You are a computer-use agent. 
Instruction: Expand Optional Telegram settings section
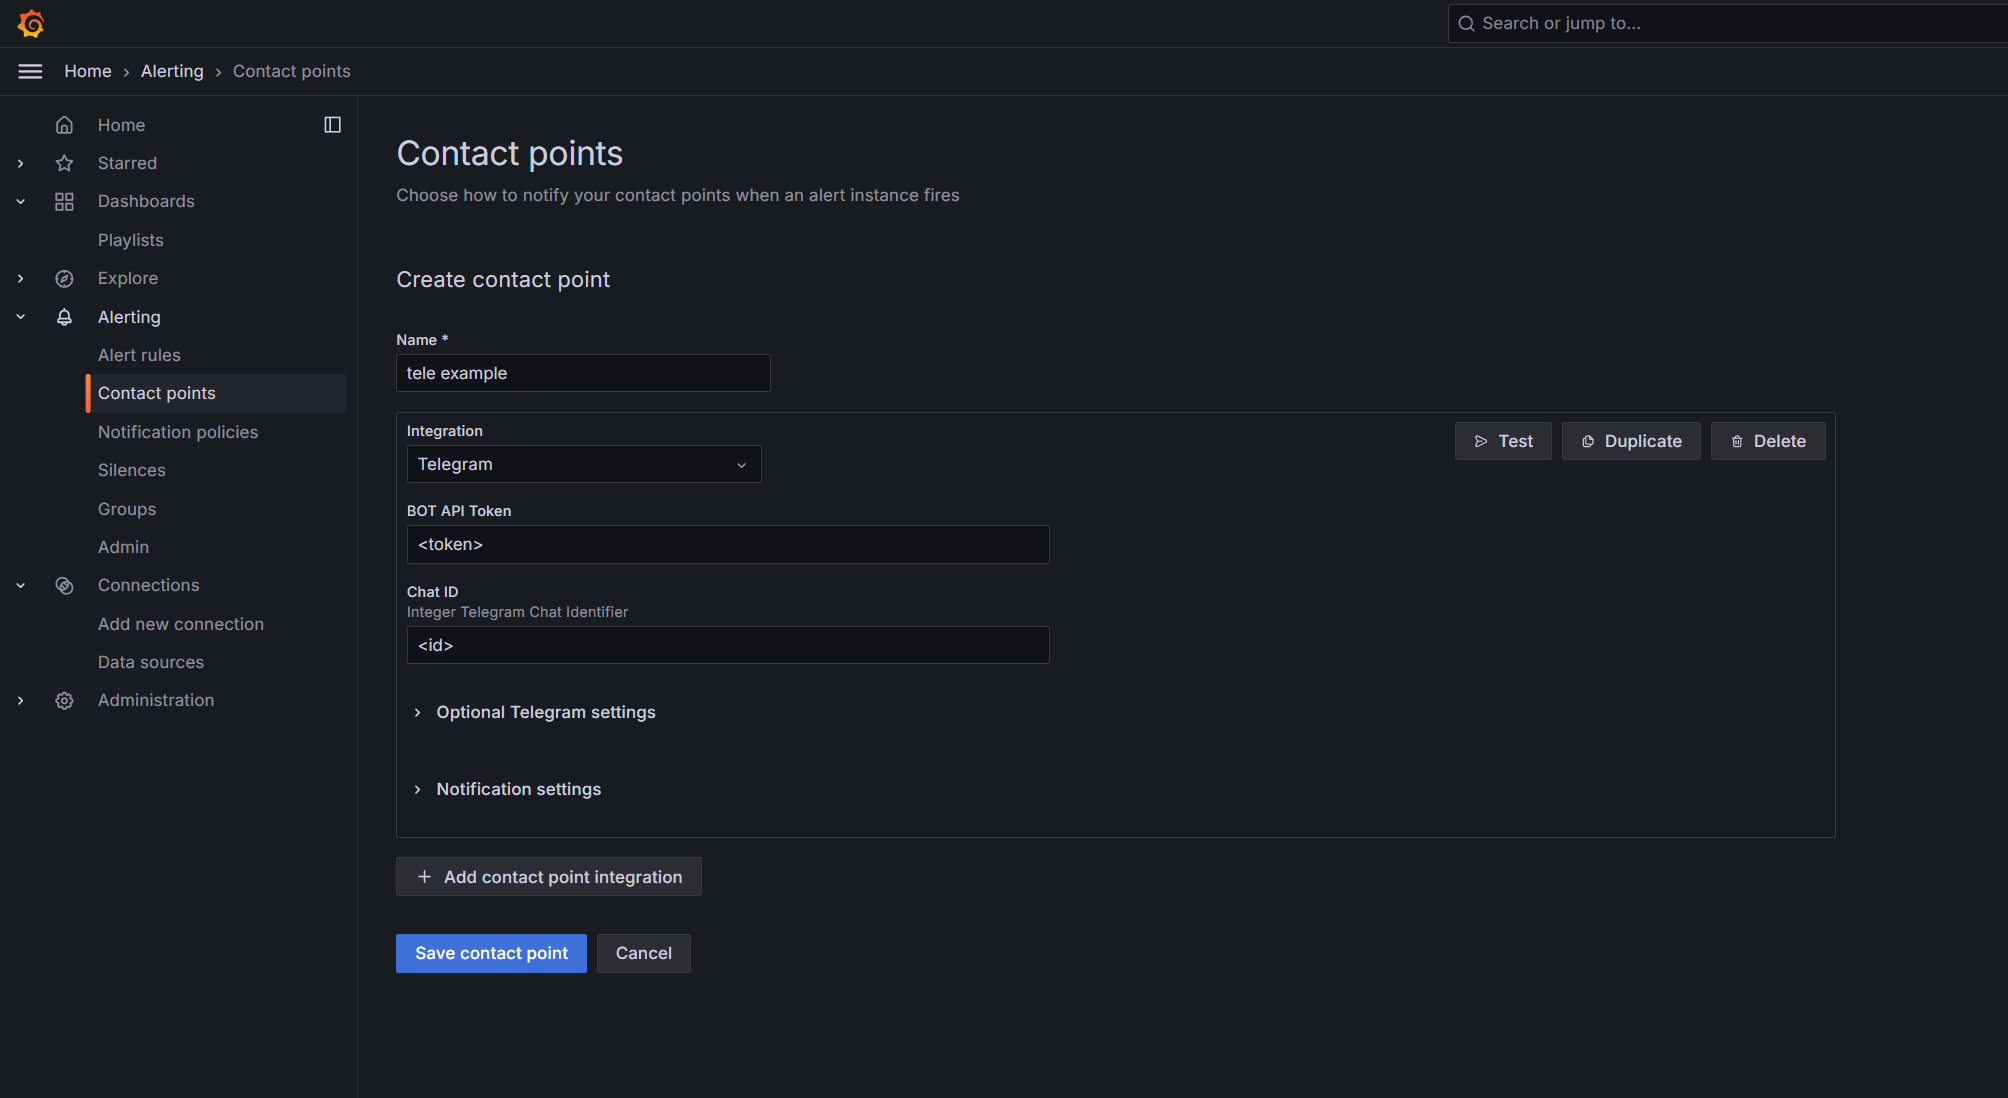545,712
